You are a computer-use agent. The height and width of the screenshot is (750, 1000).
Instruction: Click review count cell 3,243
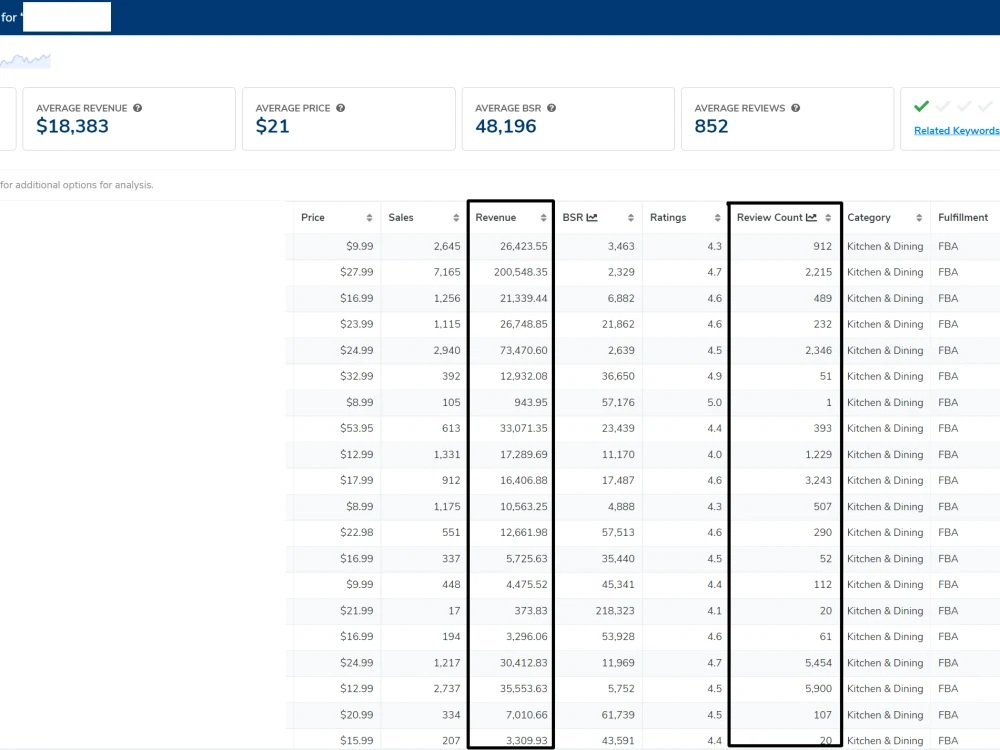tap(818, 480)
